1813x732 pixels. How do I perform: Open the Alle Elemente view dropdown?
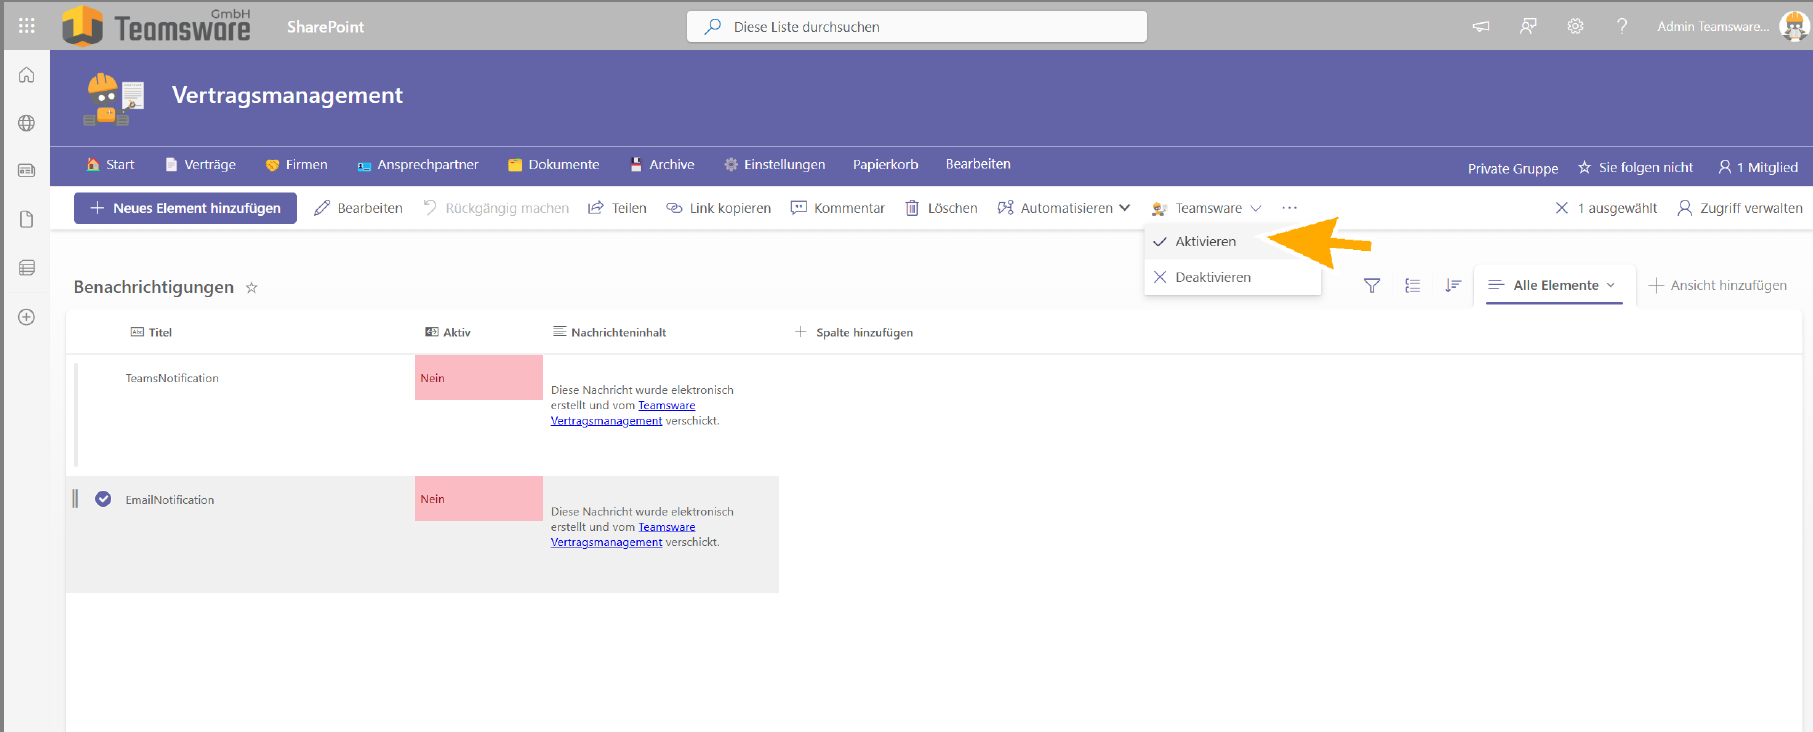tap(1554, 286)
